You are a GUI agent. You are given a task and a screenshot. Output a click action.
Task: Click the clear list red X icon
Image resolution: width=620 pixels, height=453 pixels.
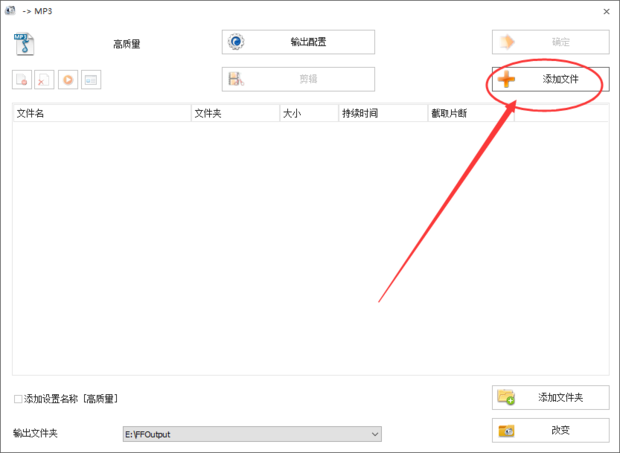pyautogui.click(x=45, y=80)
